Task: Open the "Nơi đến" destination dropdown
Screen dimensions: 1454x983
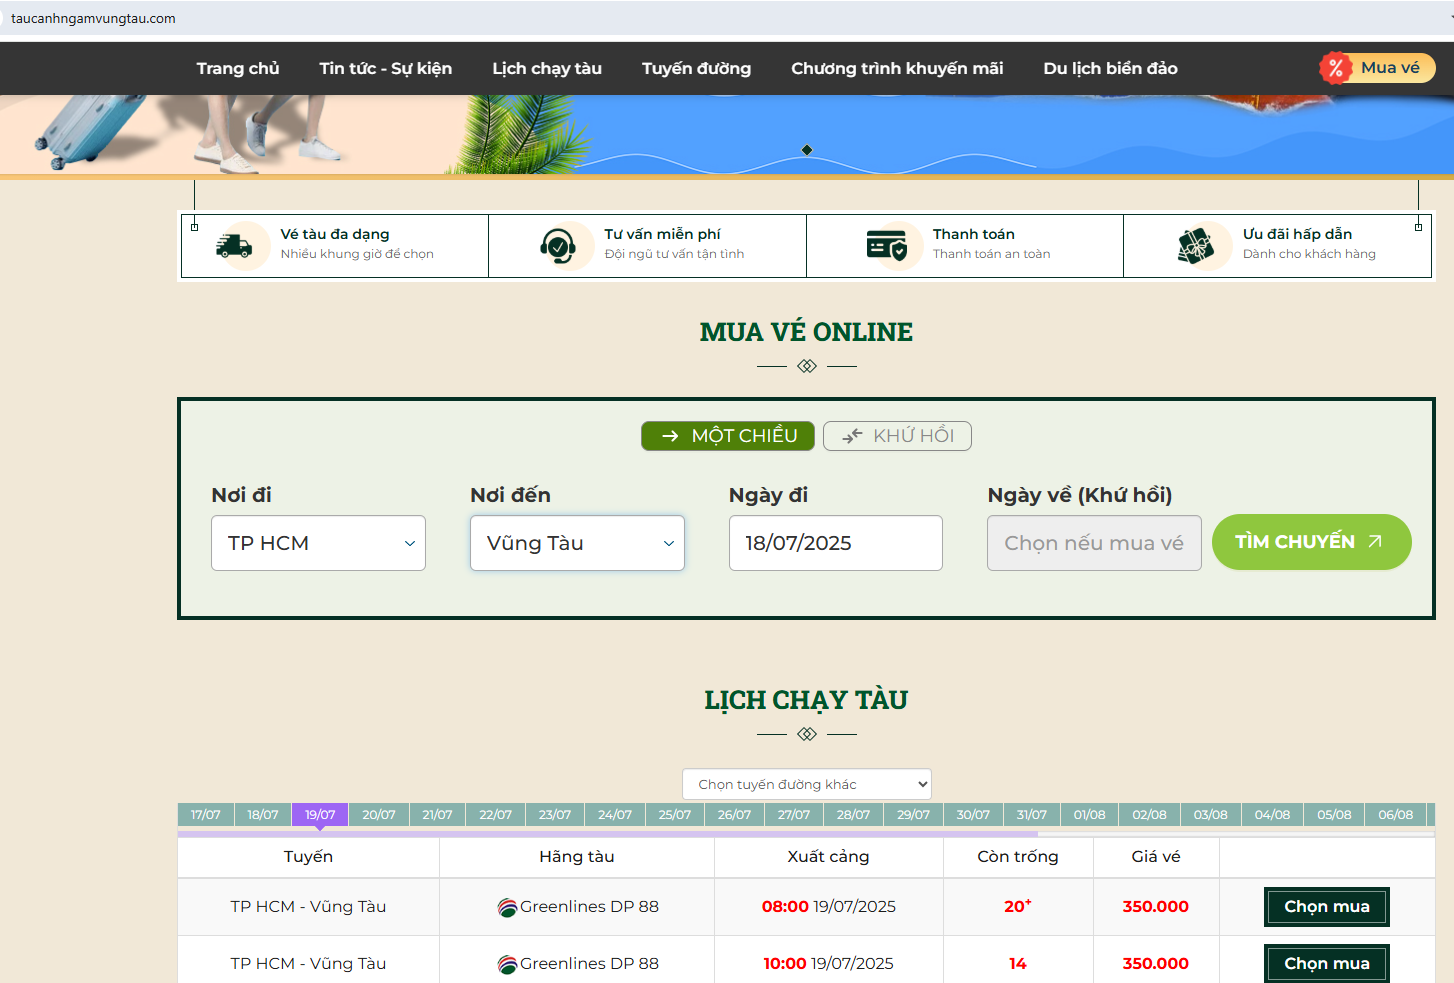Action: (577, 543)
